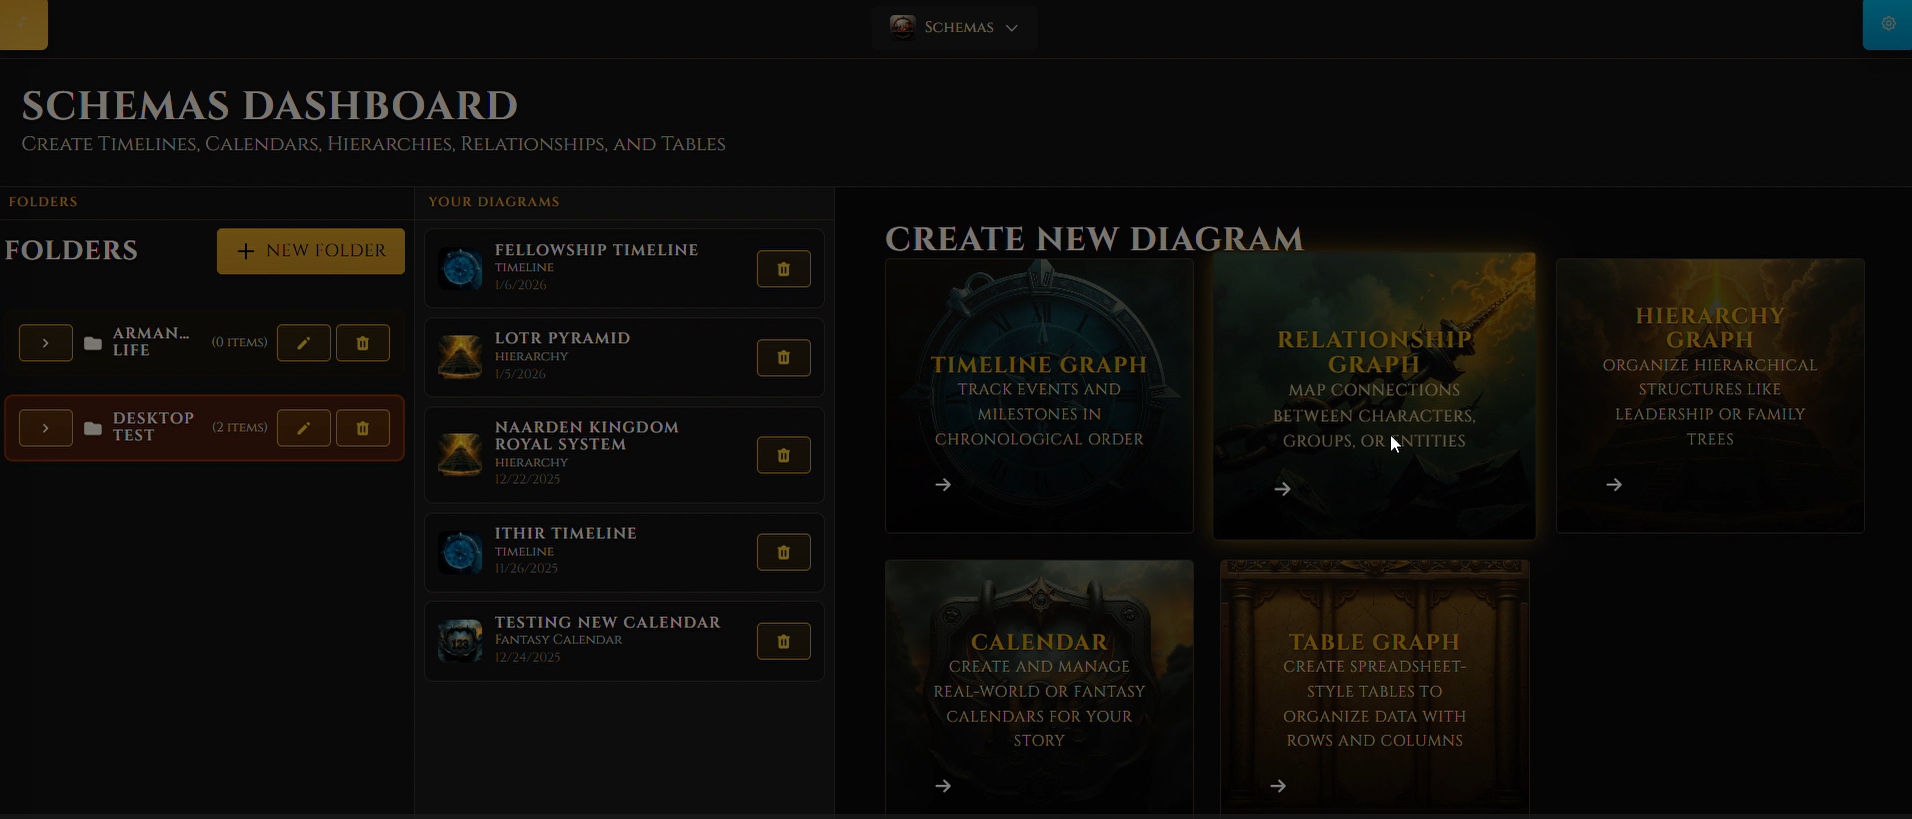The height and width of the screenshot is (819, 1912).
Task: Click the New Folder button
Action: 311,251
